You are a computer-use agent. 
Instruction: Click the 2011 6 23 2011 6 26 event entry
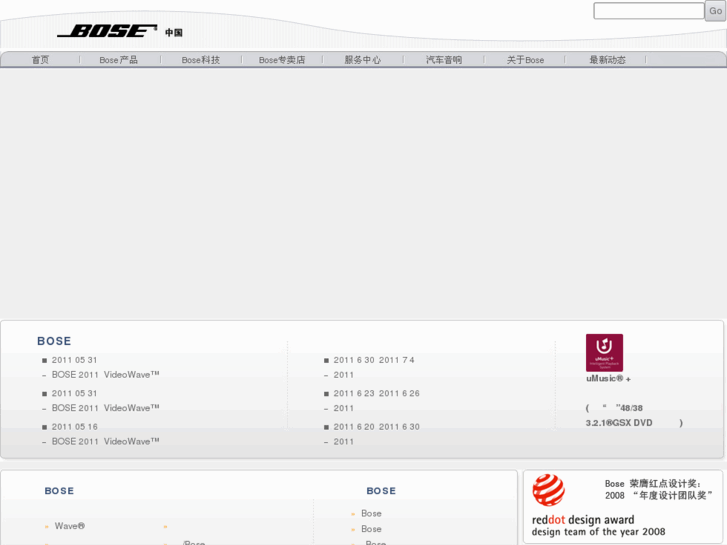pyautogui.click(x=376, y=393)
